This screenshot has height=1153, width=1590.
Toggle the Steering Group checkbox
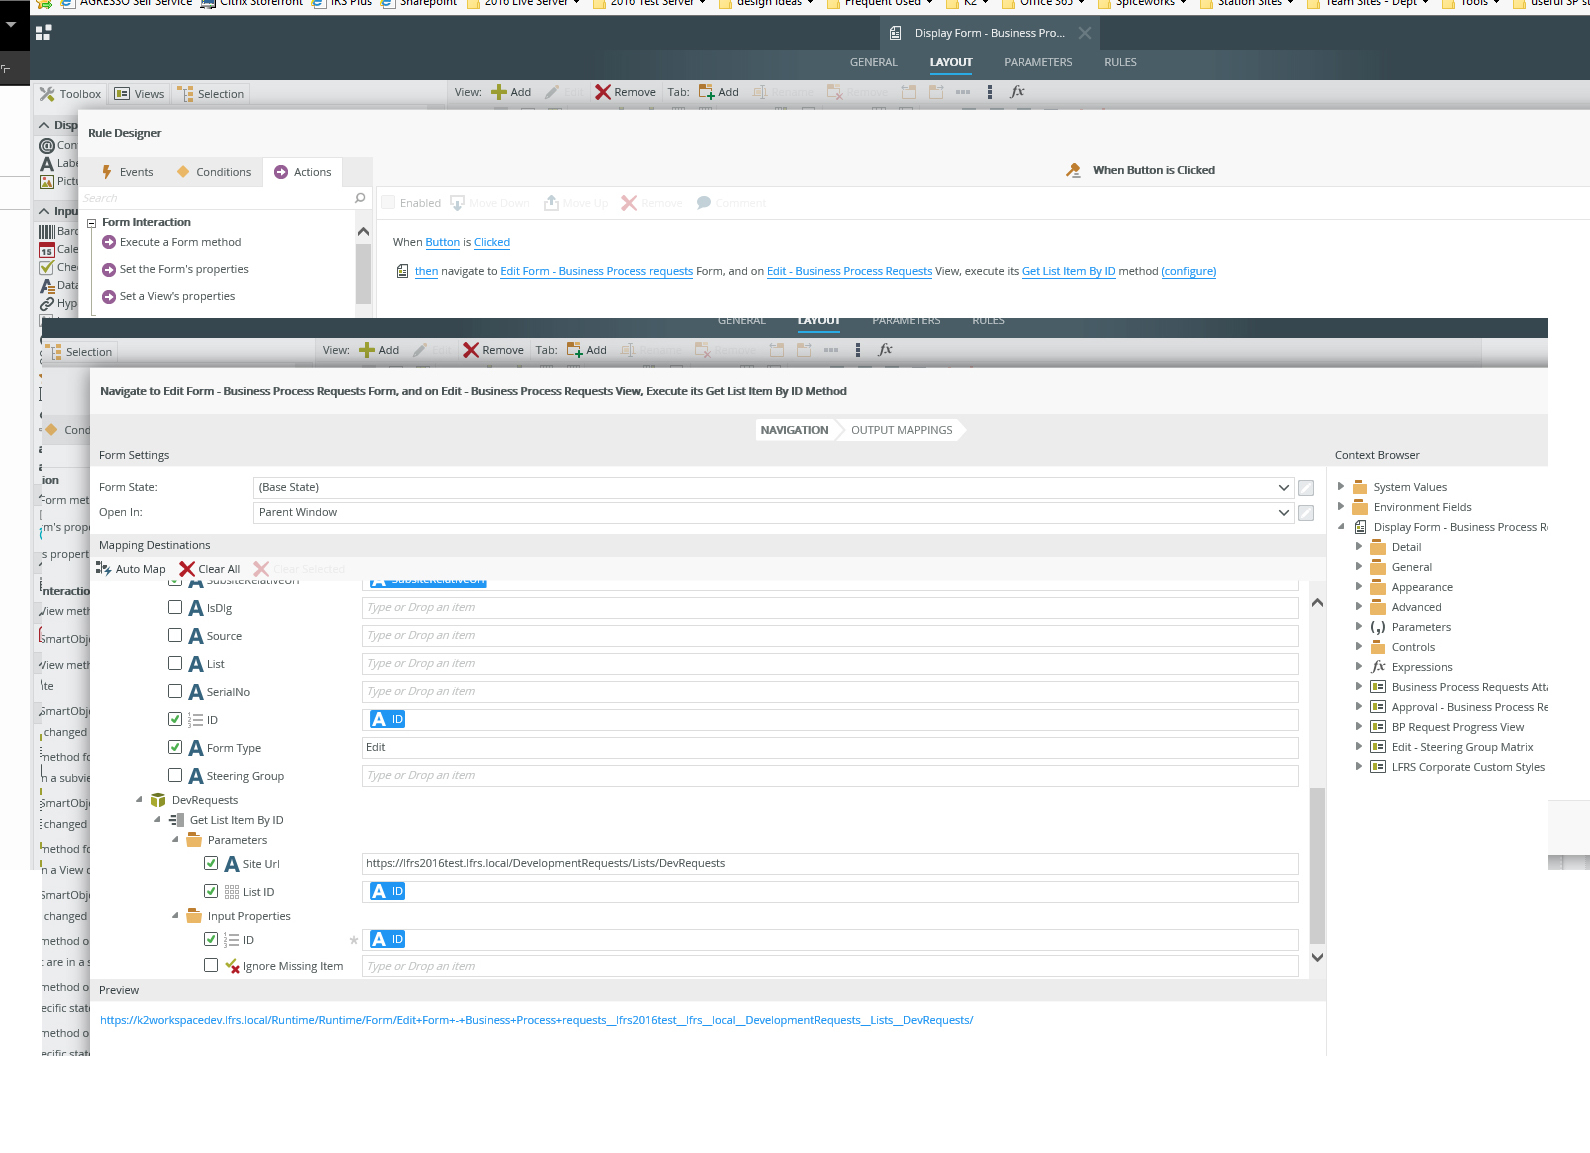coord(175,775)
